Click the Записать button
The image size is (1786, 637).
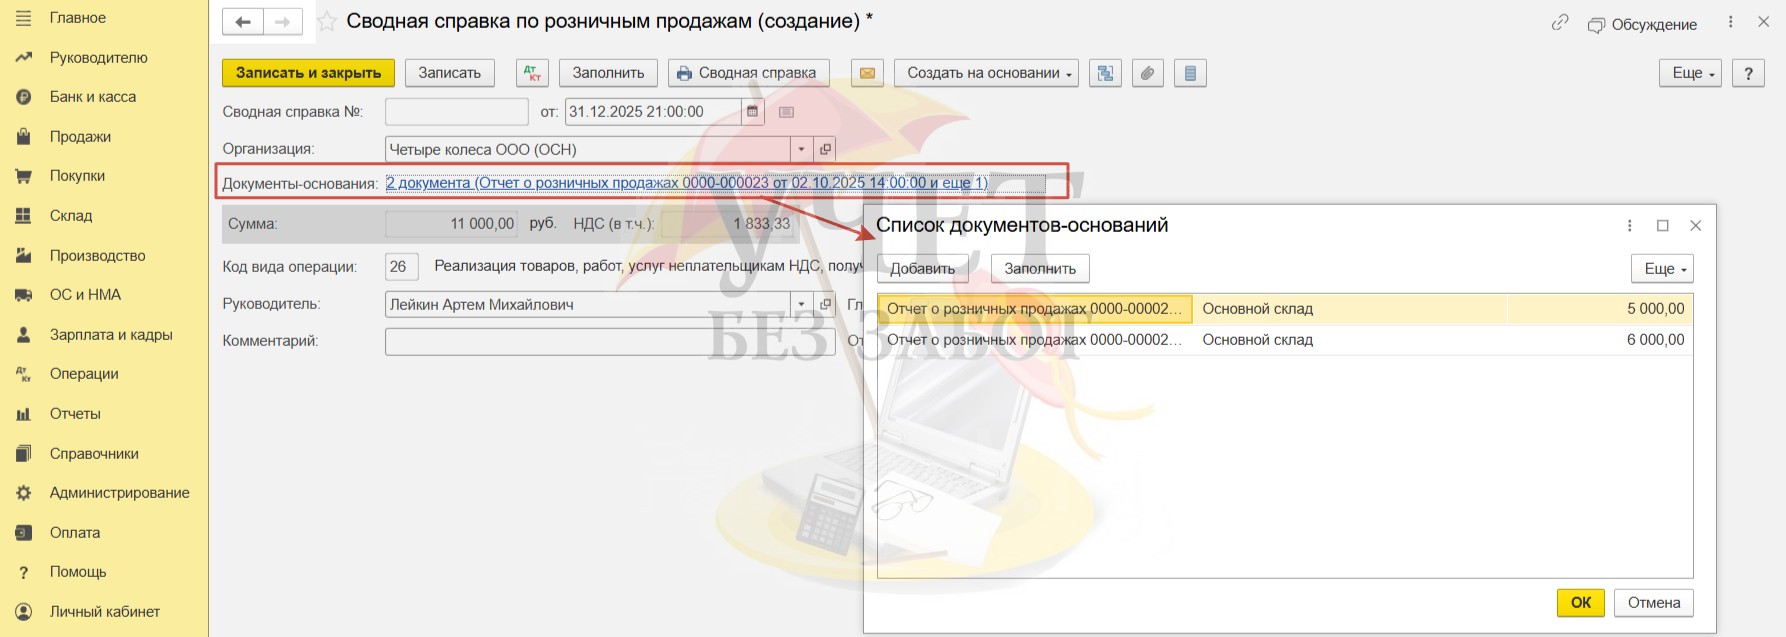click(x=450, y=73)
